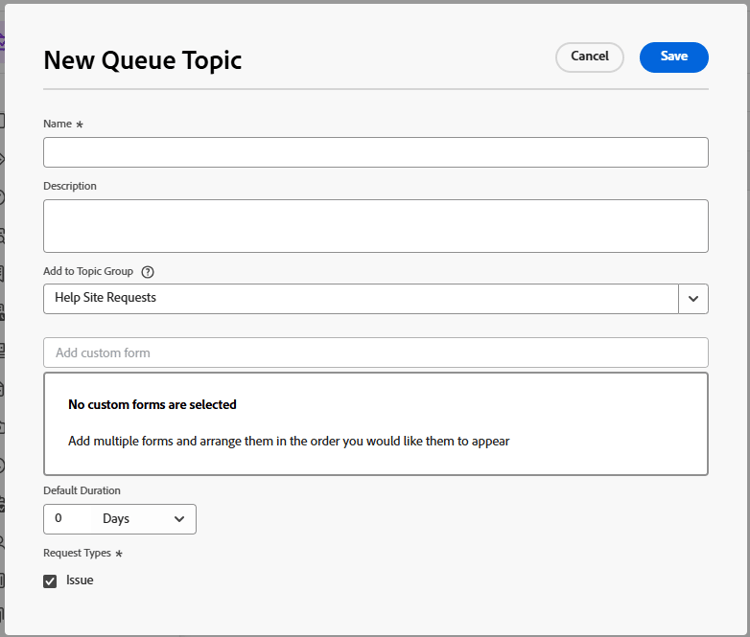Open the help icon beside Add to Topic Group
The width and height of the screenshot is (750, 637).
[148, 272]
